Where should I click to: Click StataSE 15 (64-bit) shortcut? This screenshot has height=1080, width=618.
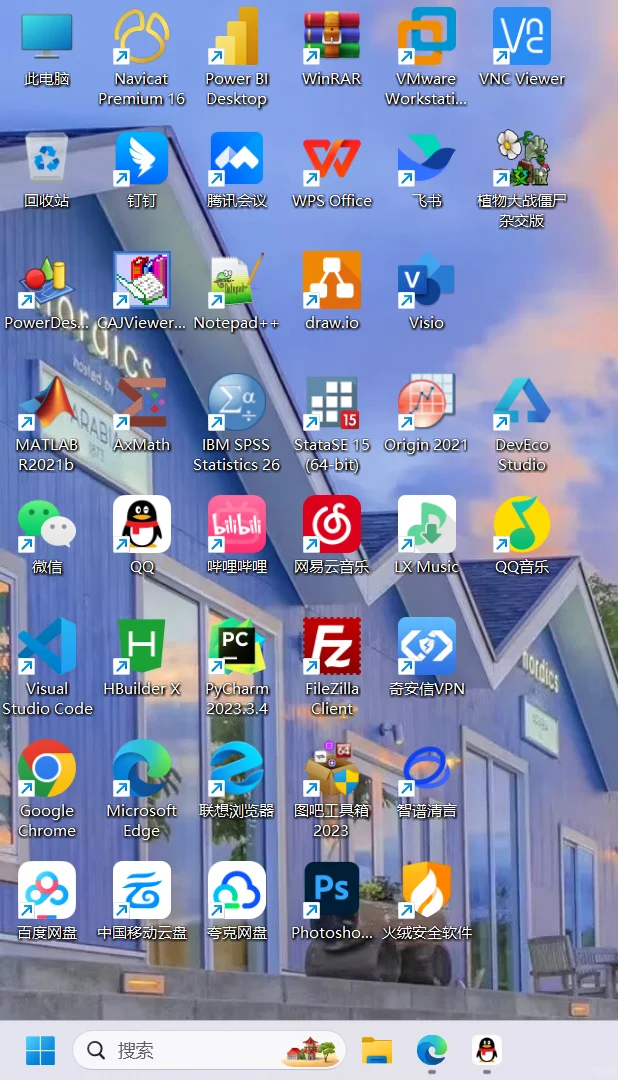(332, 402)
